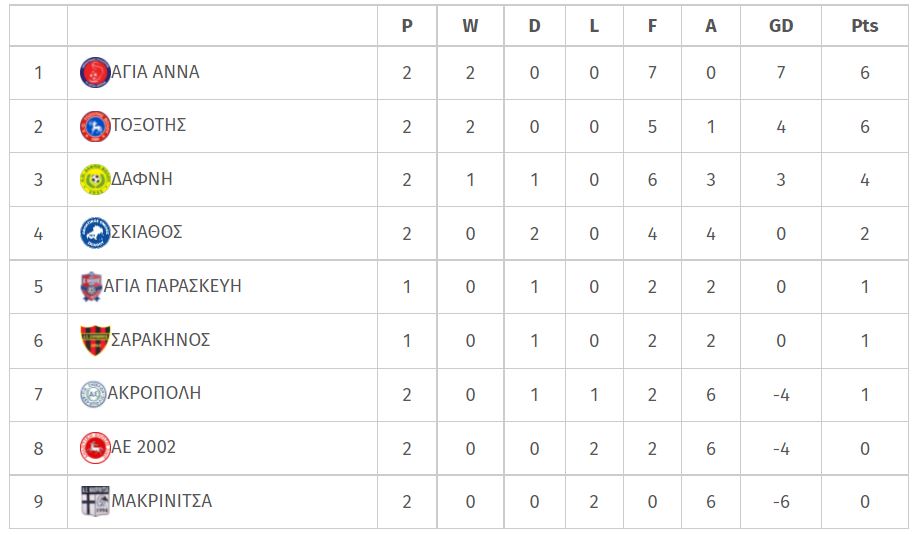Click the ΣΑΡΑΚΗΝΟΣ red-black shield logo
914x535 pixels.
coord(95,340)
